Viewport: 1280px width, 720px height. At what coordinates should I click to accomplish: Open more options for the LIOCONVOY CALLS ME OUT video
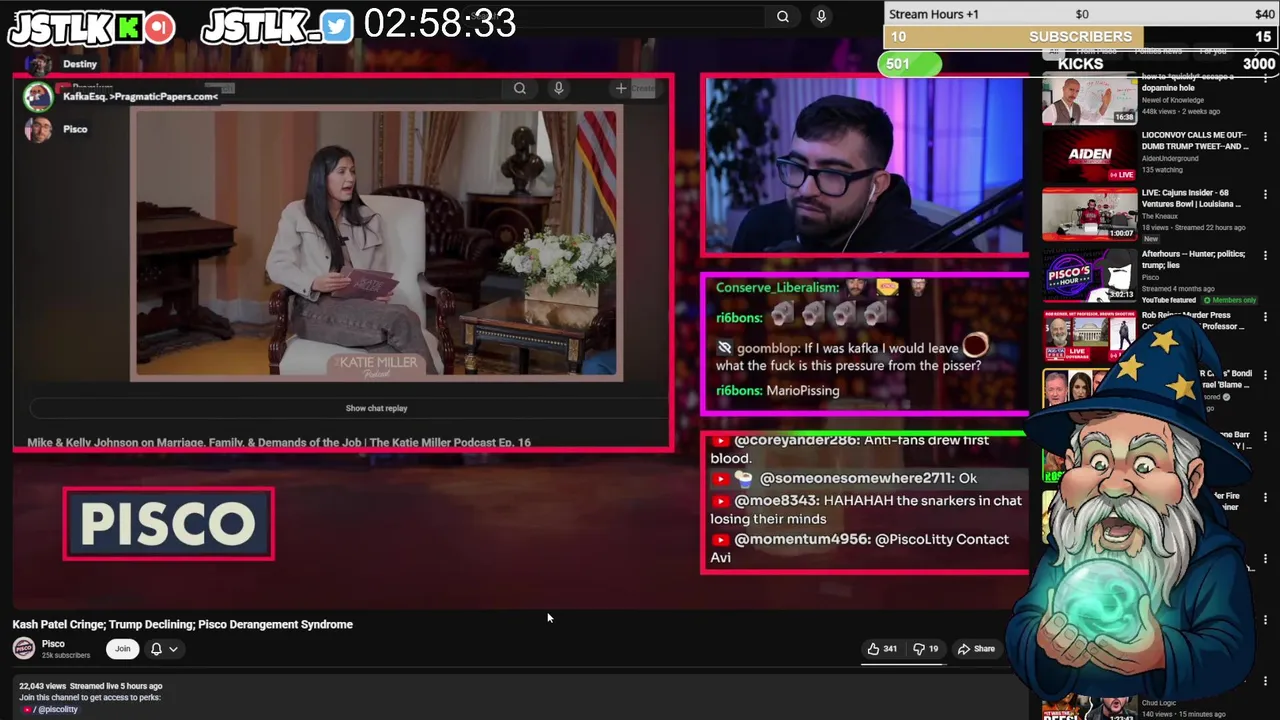coord(1265,135)
